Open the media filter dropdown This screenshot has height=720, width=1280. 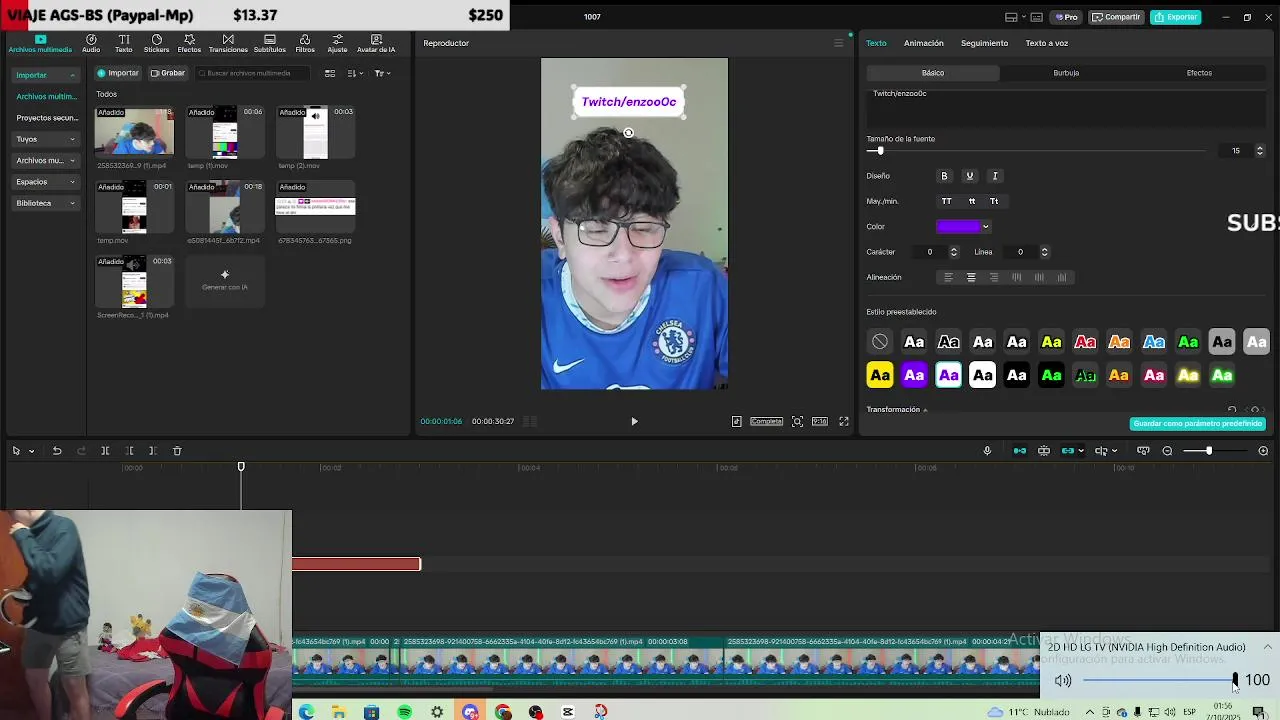(382, 73)
